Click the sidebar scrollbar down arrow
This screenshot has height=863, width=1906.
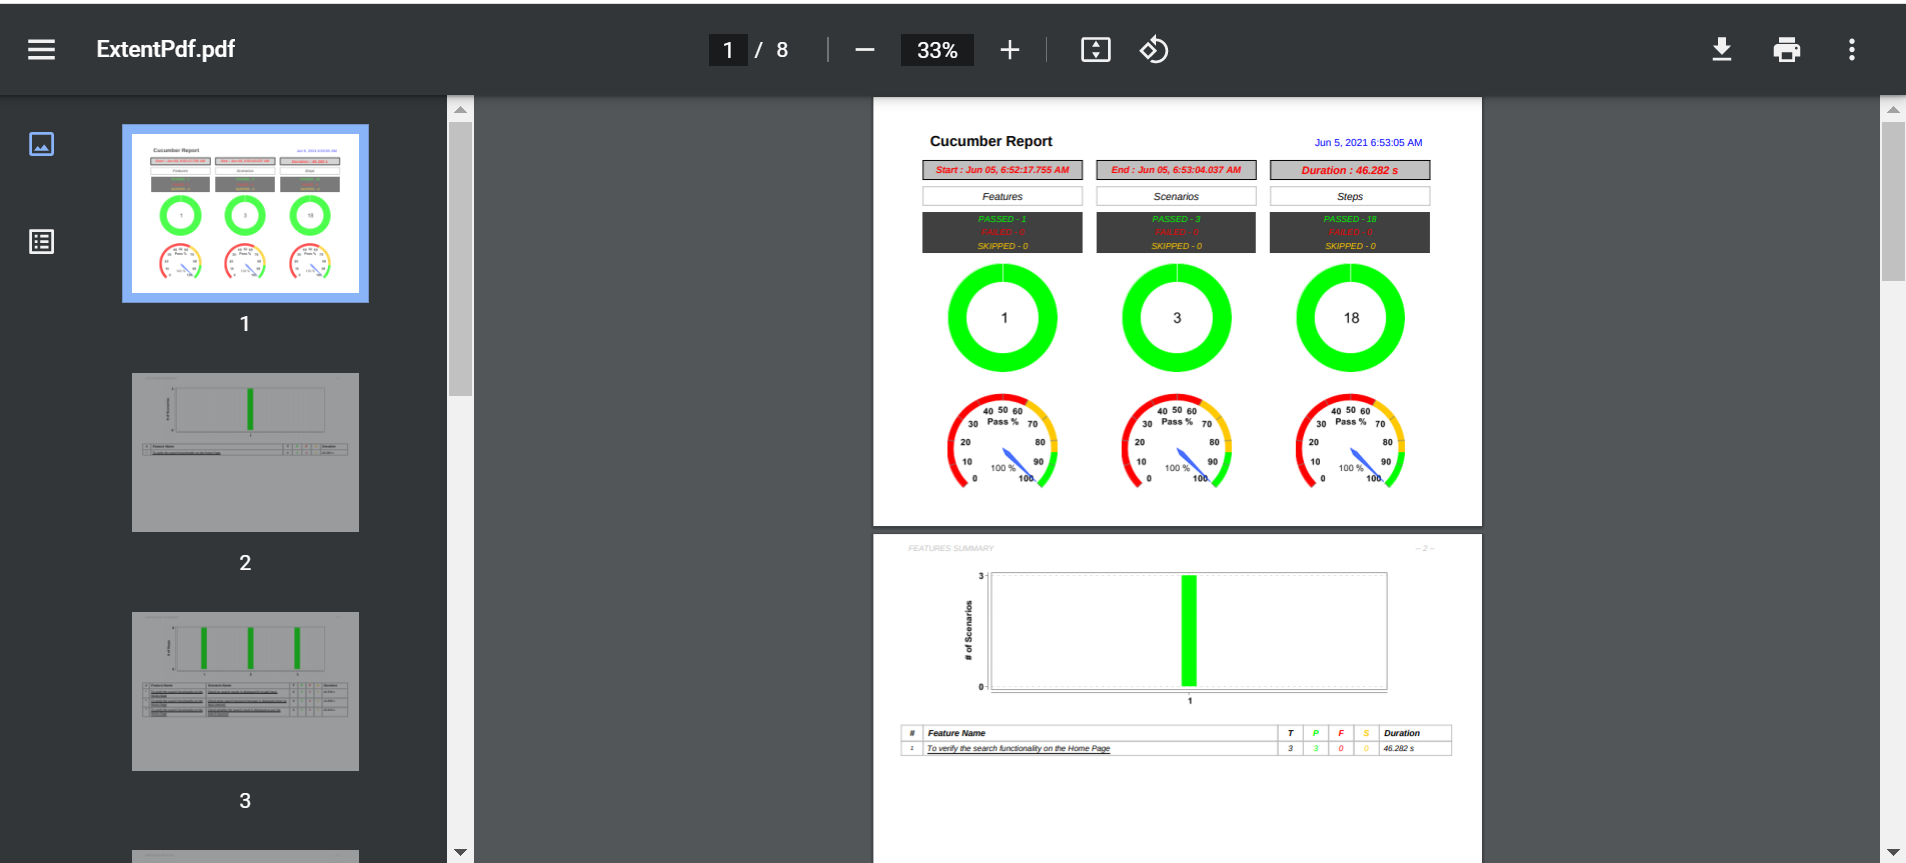pyautogui.click(x=460, y=852)
